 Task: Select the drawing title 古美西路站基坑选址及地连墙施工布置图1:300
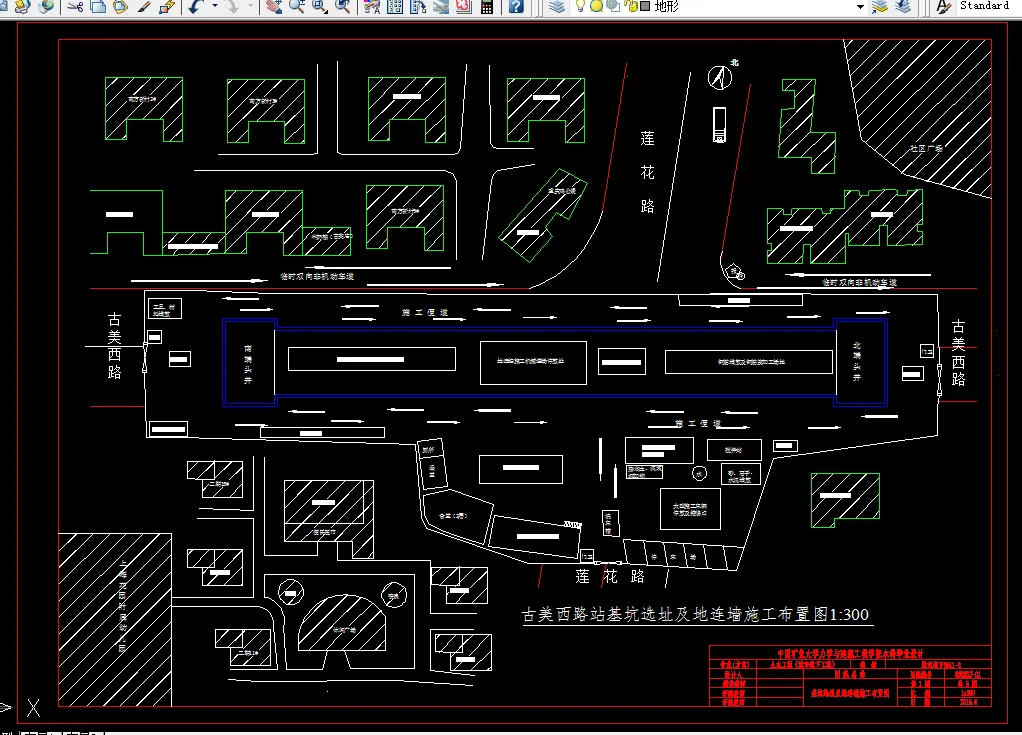pos(695,614)
